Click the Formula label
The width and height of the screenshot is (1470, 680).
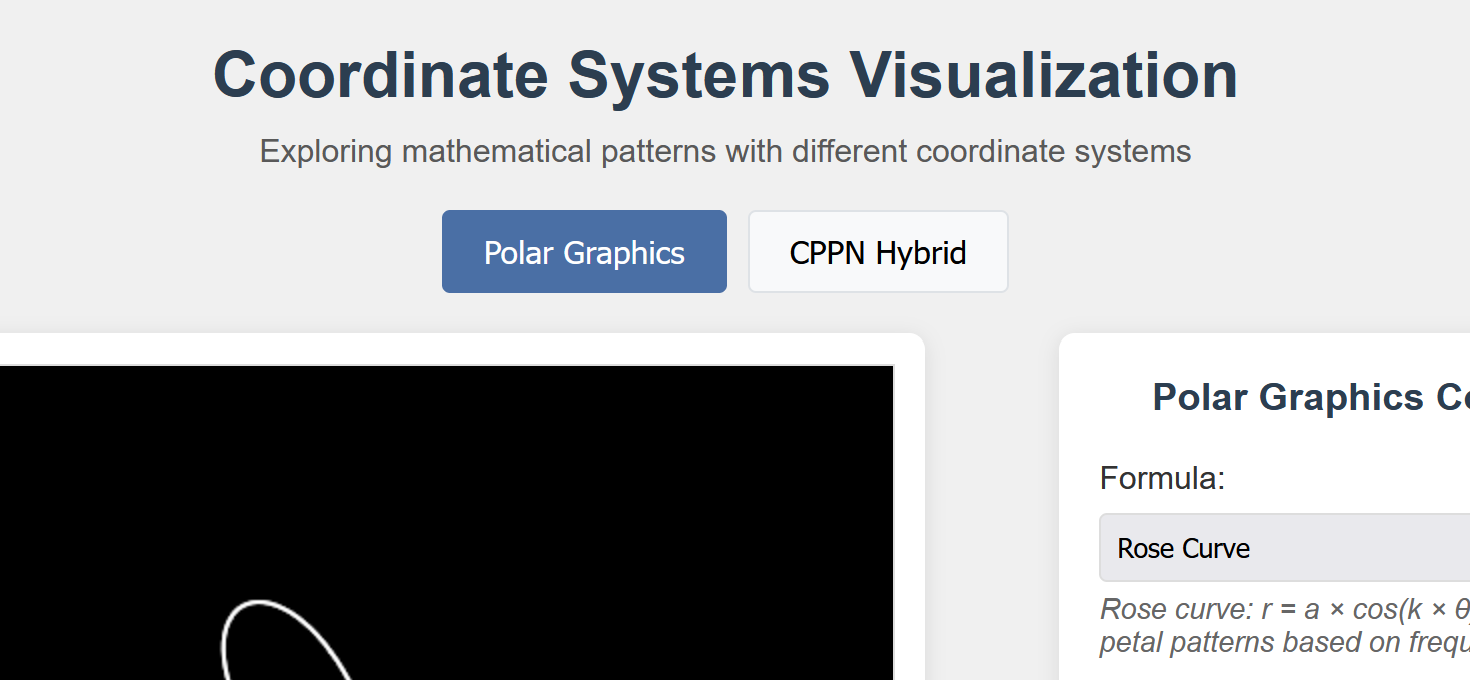point(1162,478)
